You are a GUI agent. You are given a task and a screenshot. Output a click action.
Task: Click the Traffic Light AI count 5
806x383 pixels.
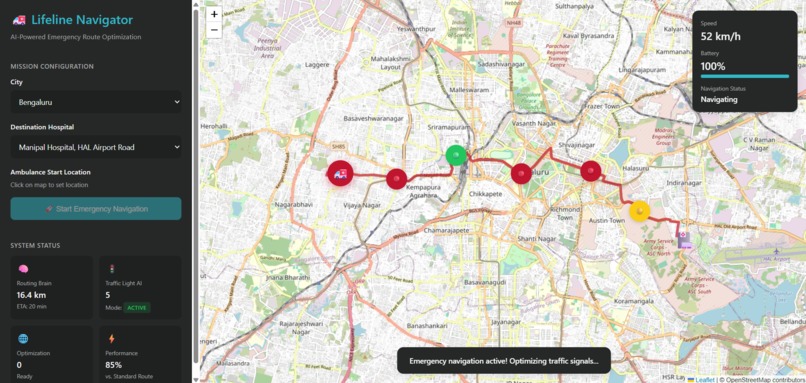(x=108, y=295)
